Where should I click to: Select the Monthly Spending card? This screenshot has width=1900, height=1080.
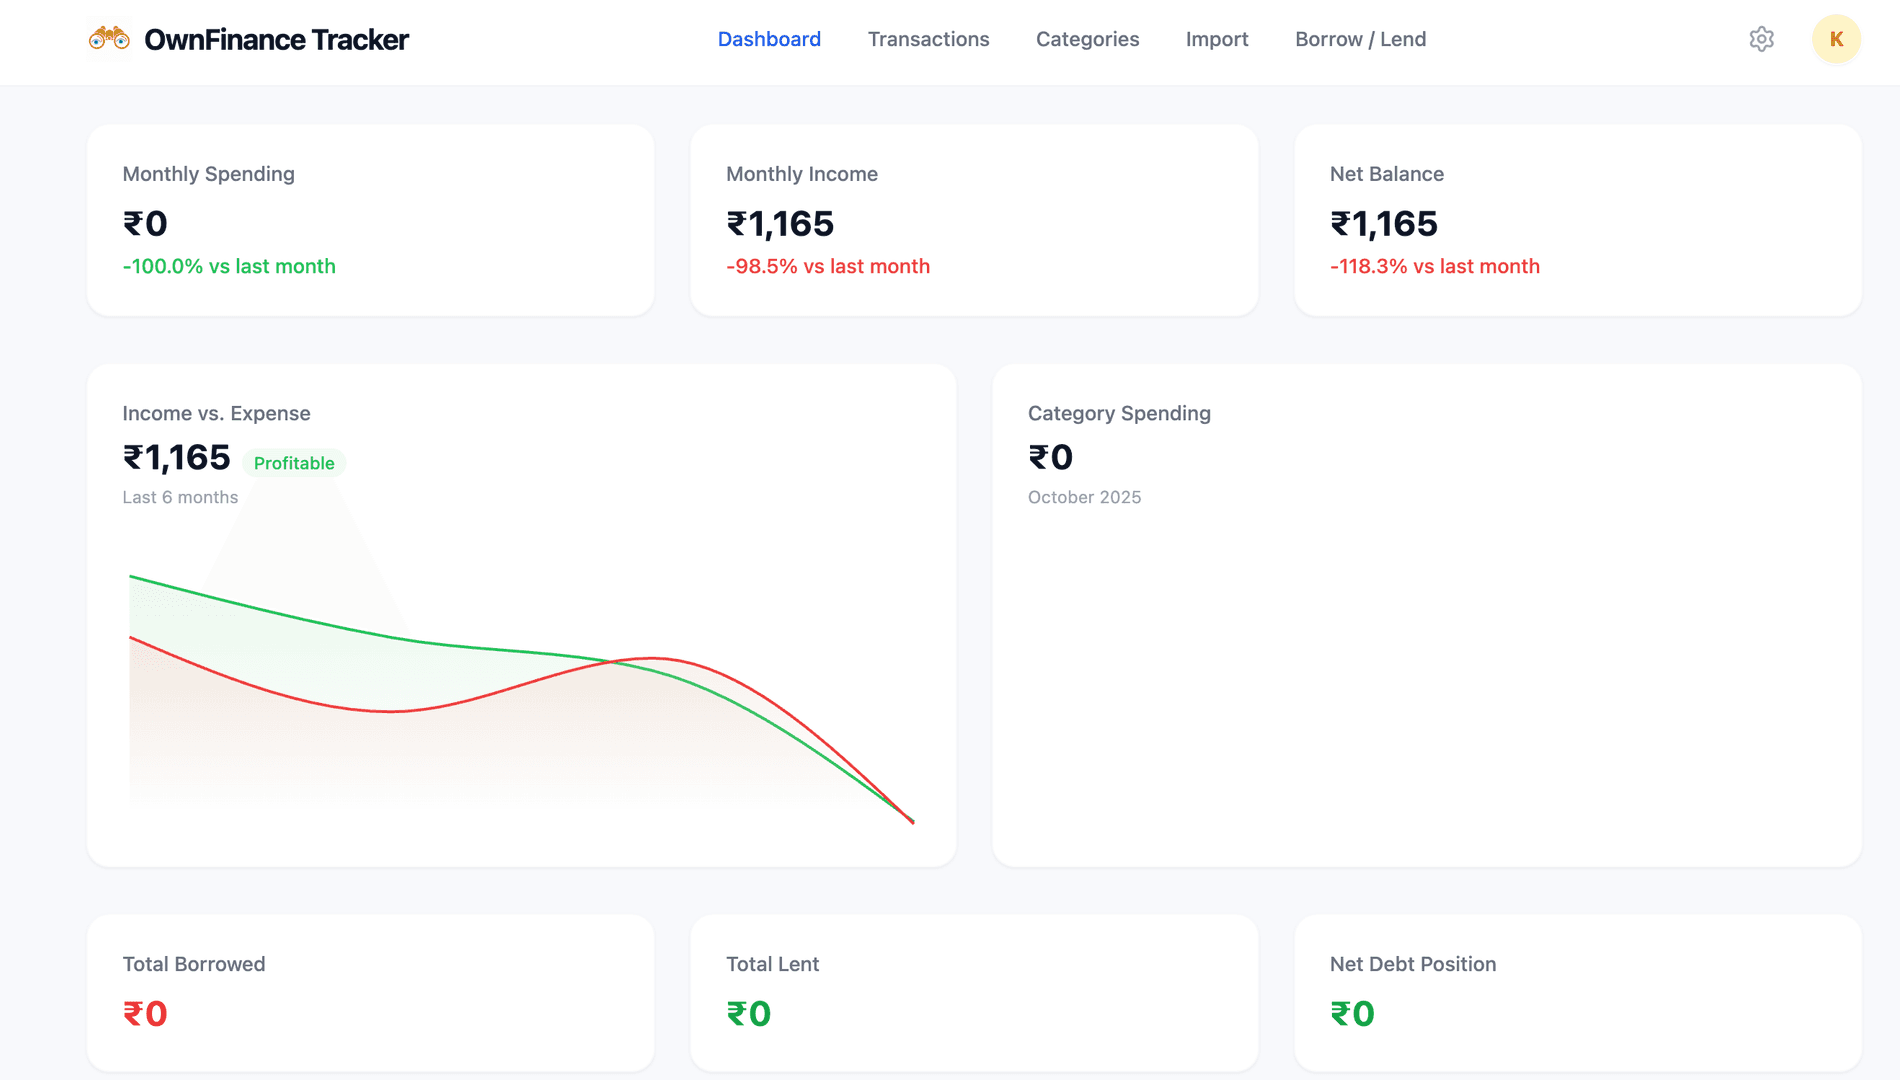pyautogui.click(x=371, y=220)
